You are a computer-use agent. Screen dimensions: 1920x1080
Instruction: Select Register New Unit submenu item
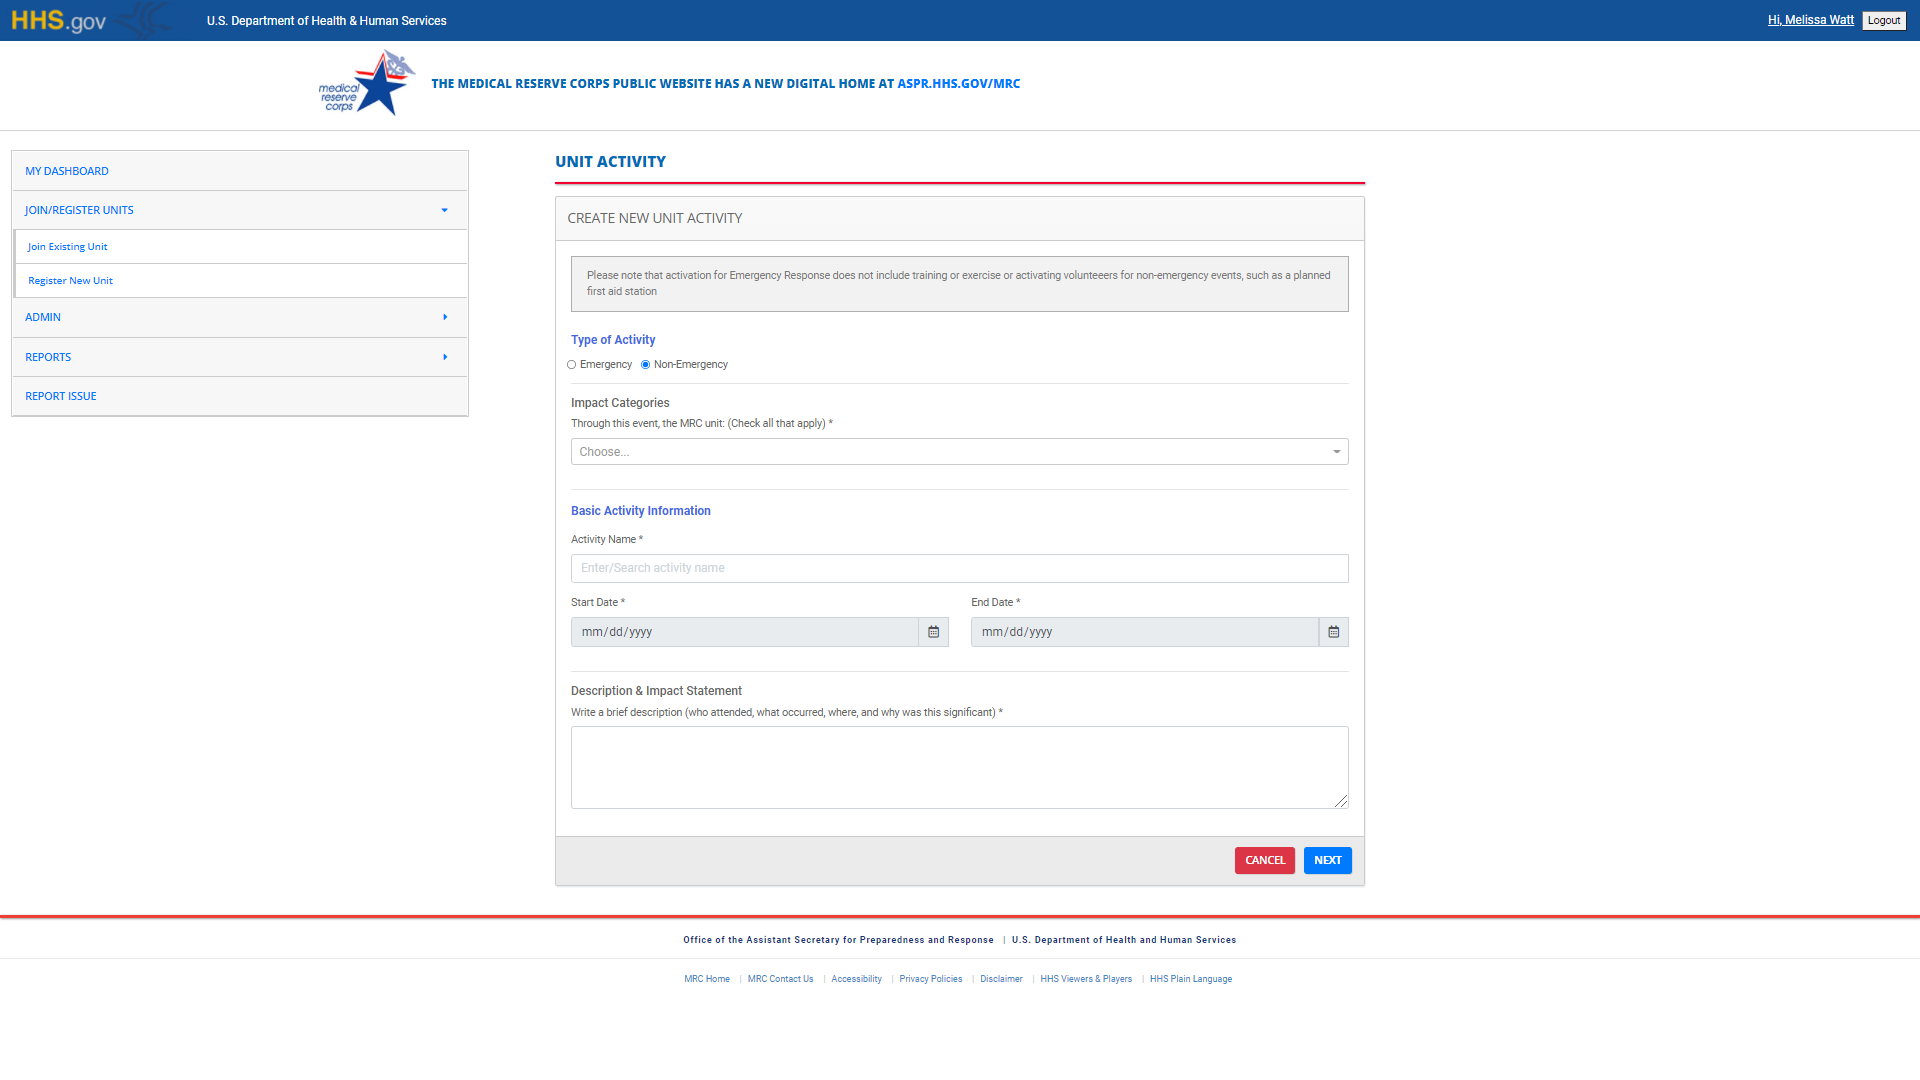pos(71,281)
